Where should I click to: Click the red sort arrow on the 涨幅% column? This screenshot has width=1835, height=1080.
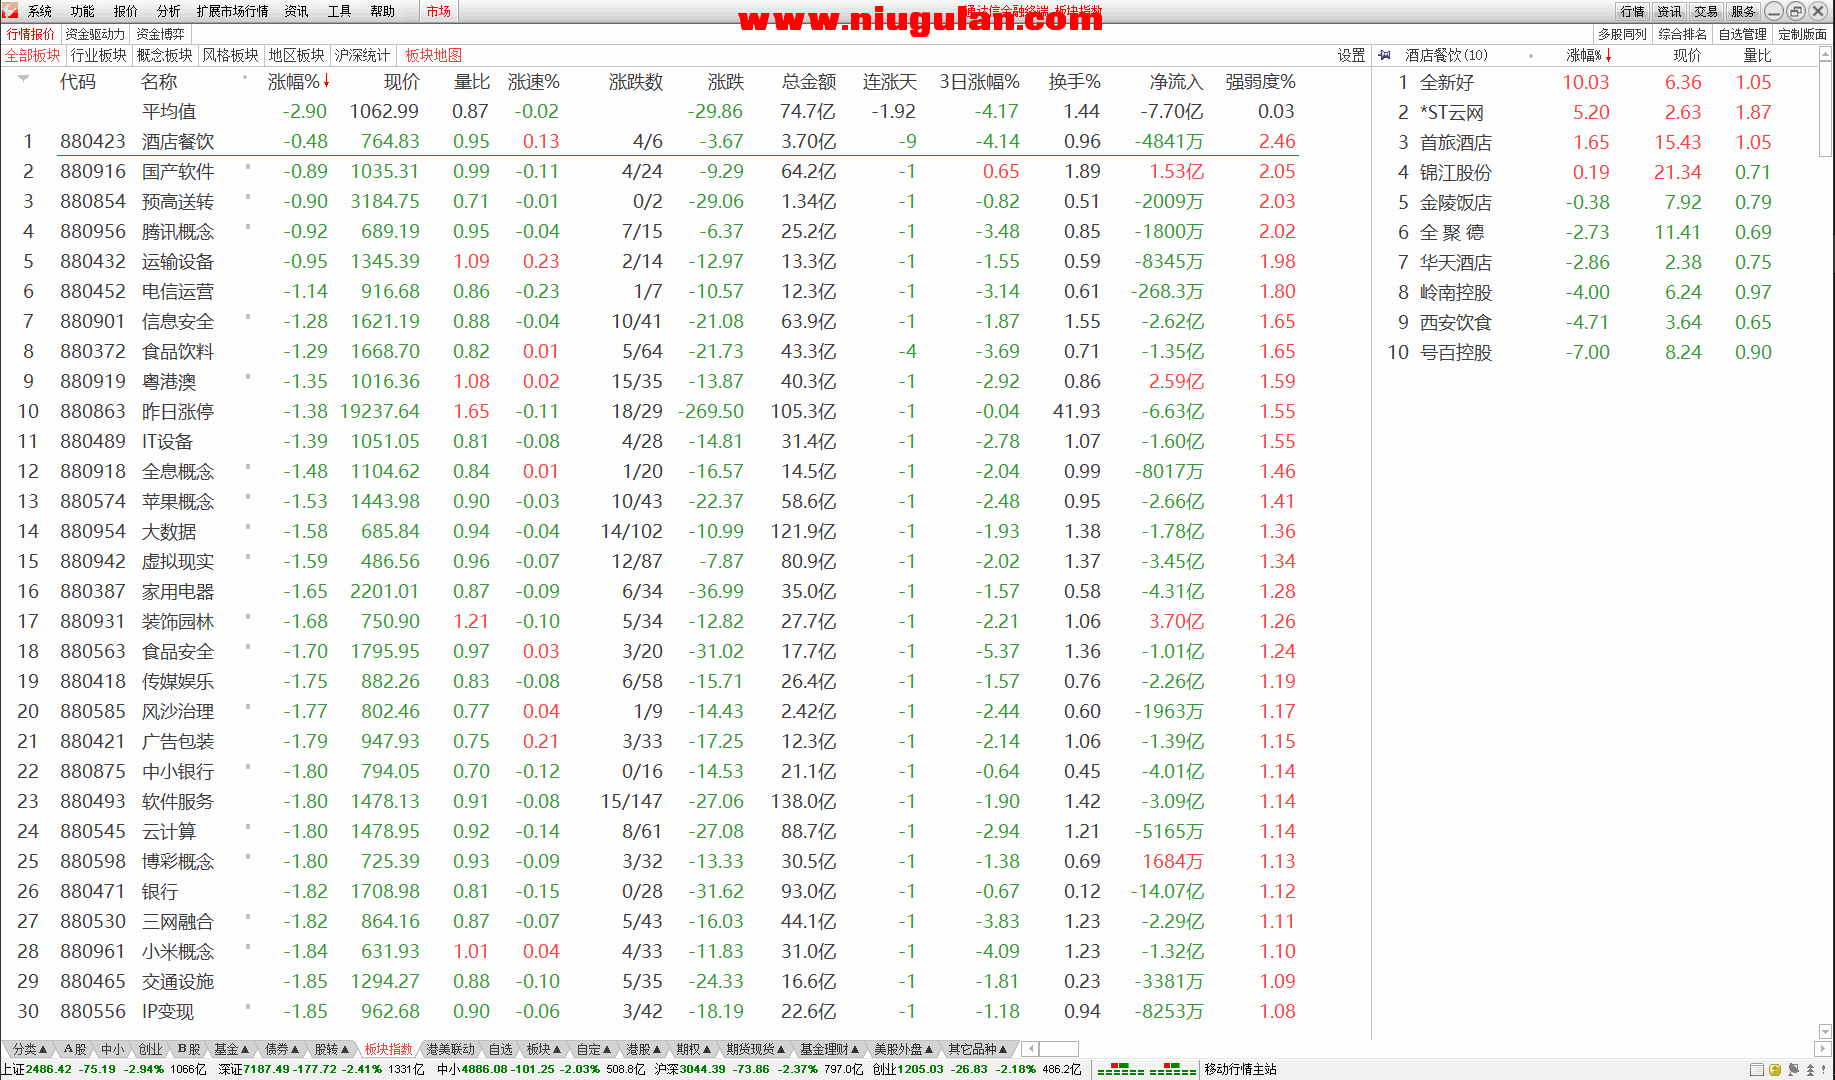coord(326,81)
